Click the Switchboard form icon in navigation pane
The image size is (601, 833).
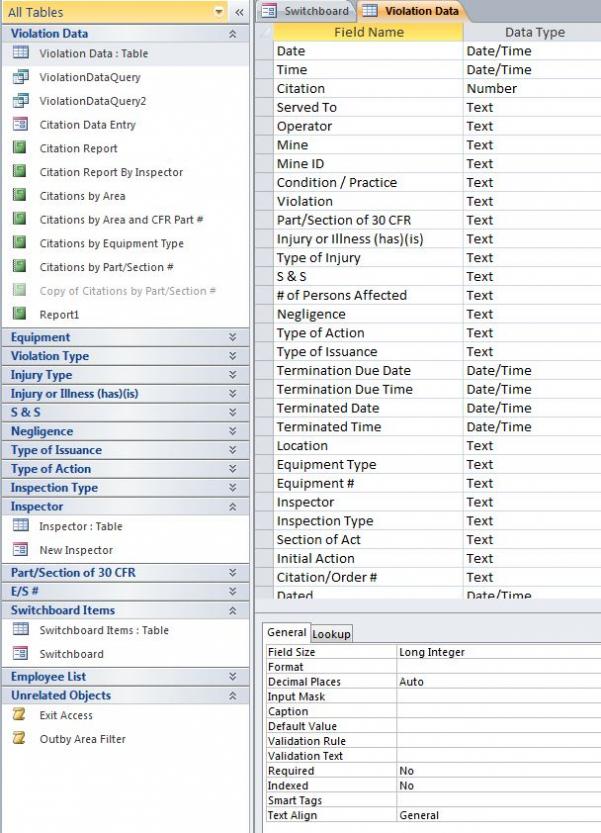[x=20, y=653]
